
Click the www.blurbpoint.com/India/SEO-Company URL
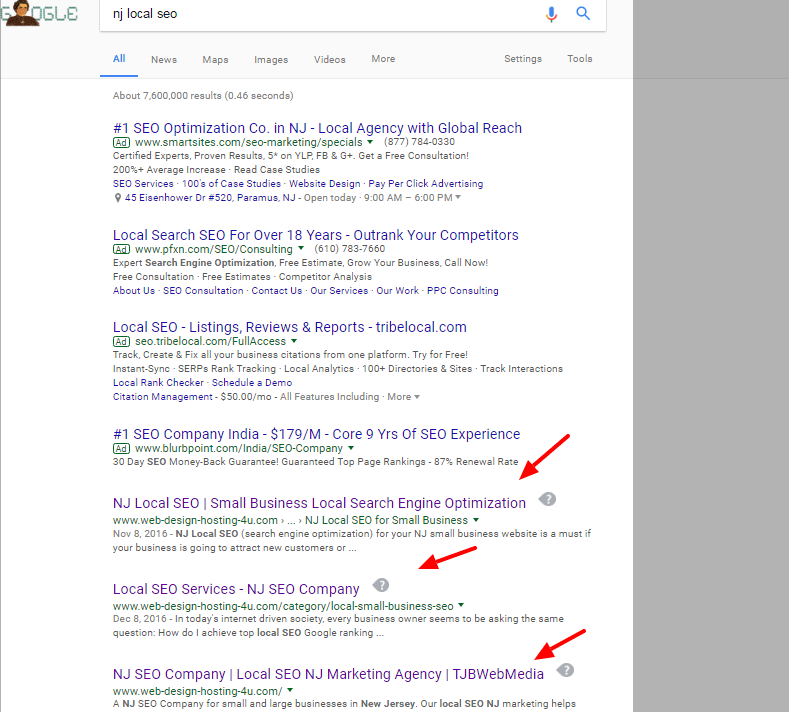click(x=239, y=448)
